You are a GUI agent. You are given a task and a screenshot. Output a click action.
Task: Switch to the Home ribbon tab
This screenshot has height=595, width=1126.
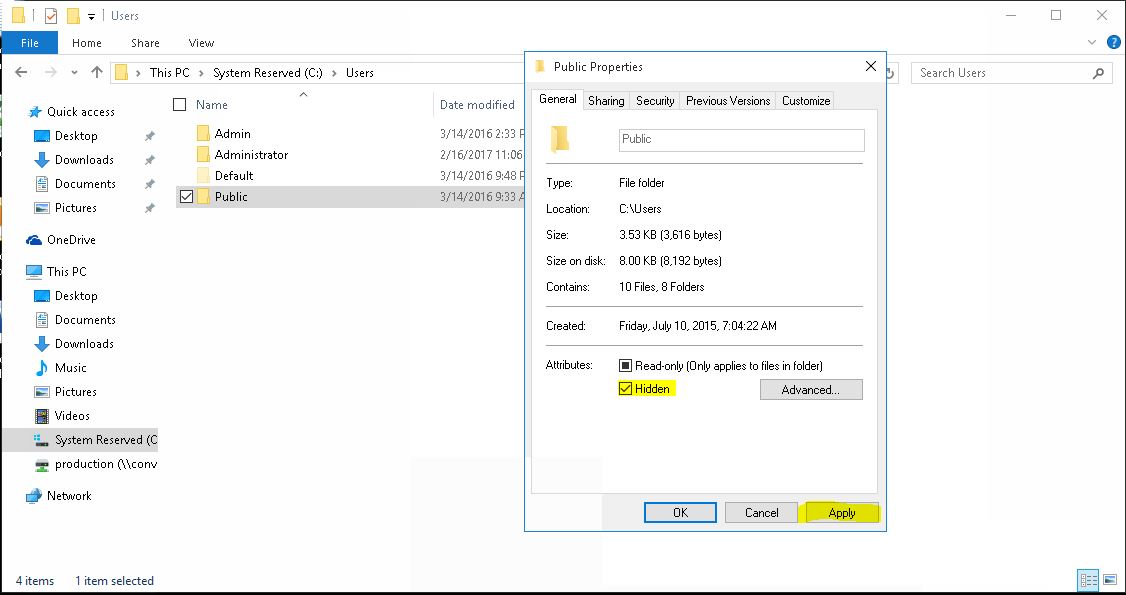tap(87, 43)
